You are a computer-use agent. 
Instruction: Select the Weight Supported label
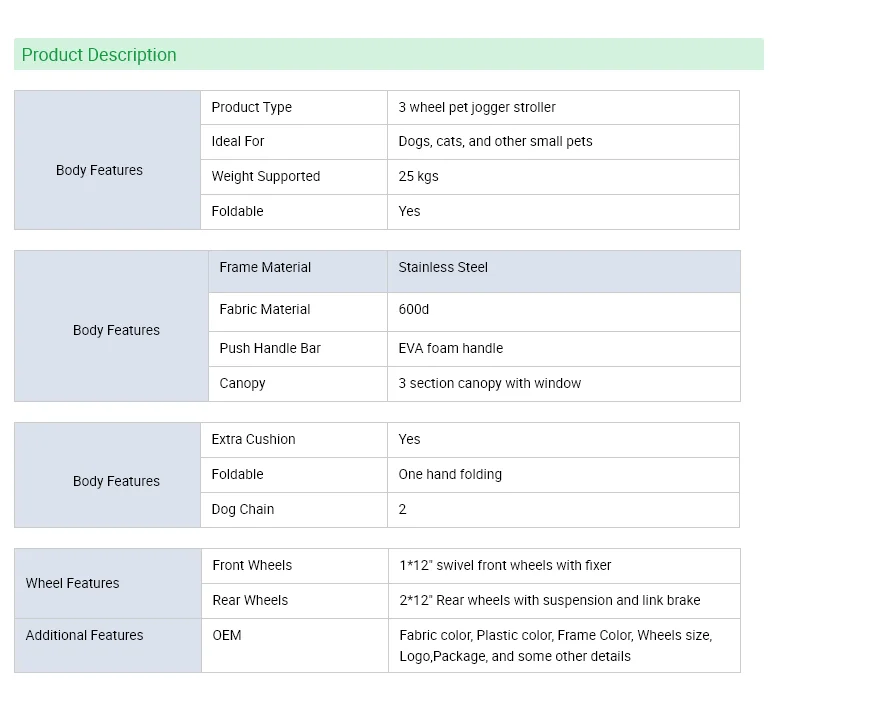(x=266, y=176)
